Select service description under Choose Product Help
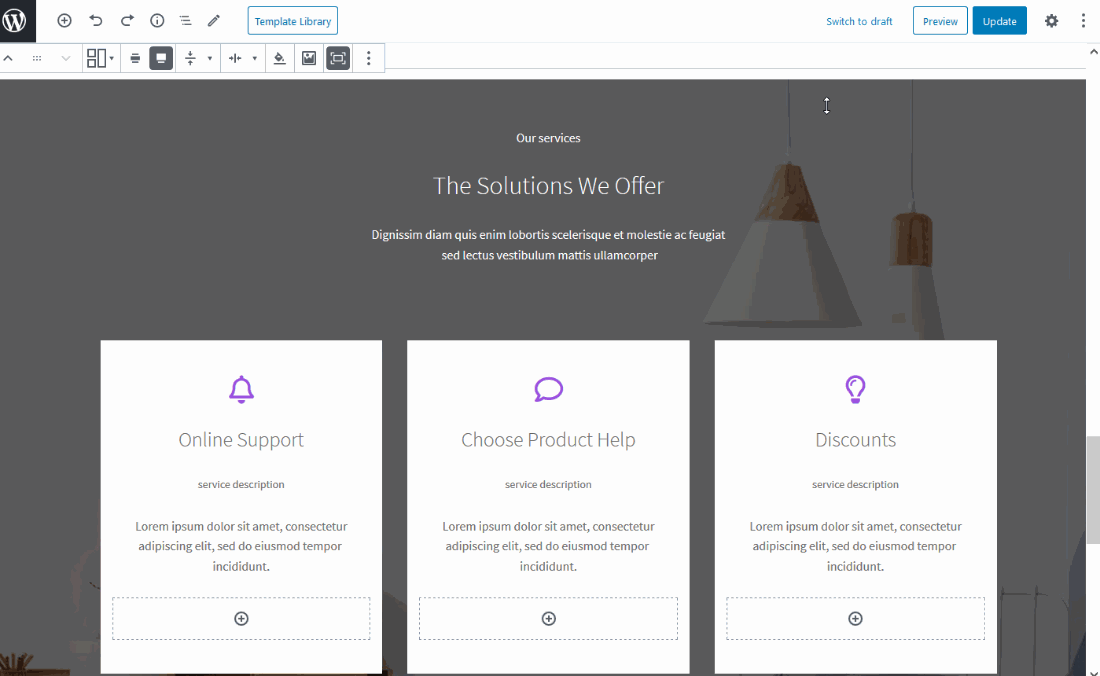Viewport: 1100px width, 676px height. (548, 485)
